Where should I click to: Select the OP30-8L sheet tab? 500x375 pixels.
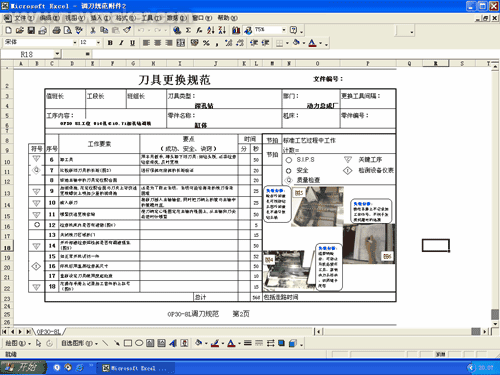[x=49, y=332]
